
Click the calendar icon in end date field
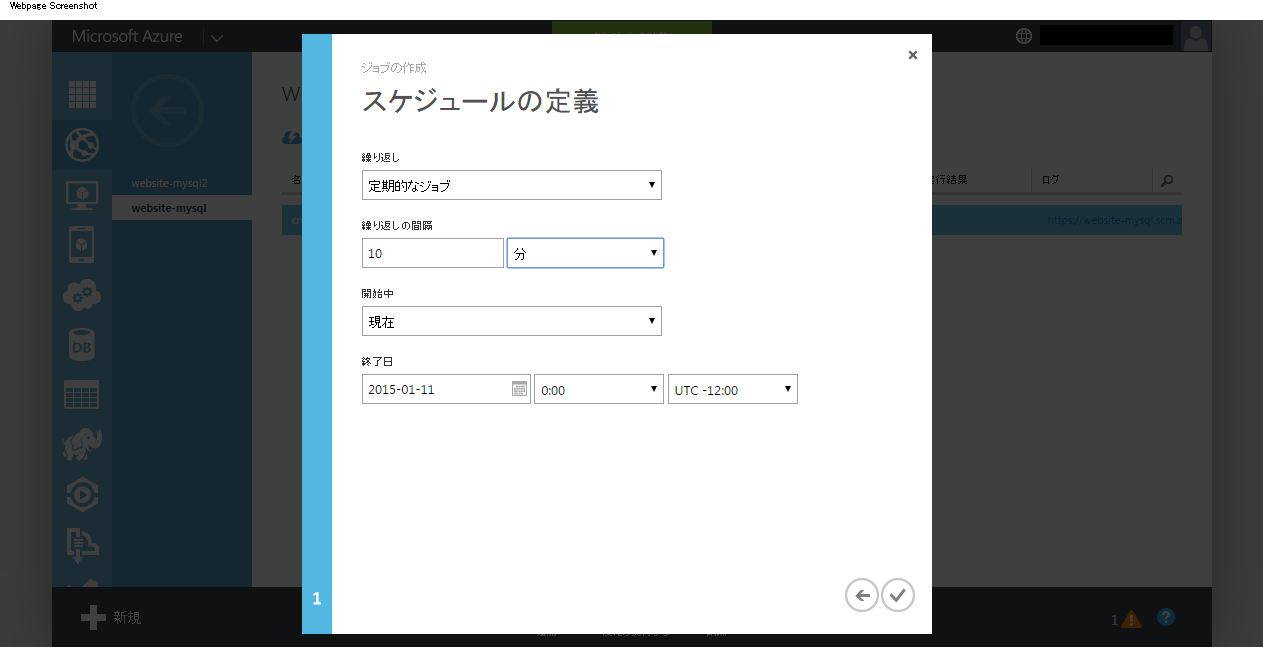click(519, 389)
